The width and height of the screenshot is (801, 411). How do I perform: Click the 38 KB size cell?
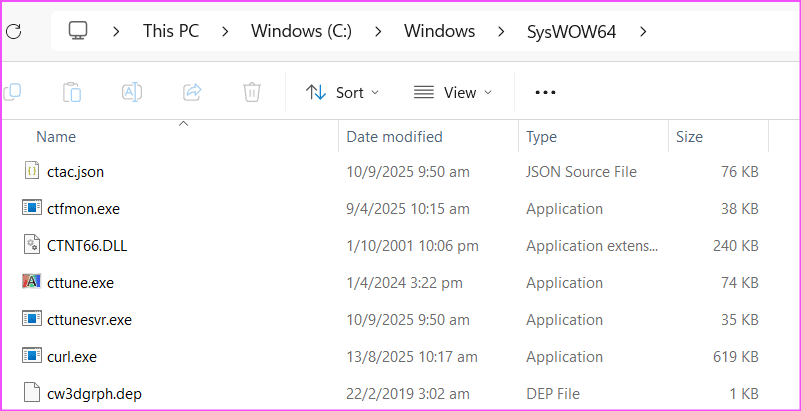[740, 209]
